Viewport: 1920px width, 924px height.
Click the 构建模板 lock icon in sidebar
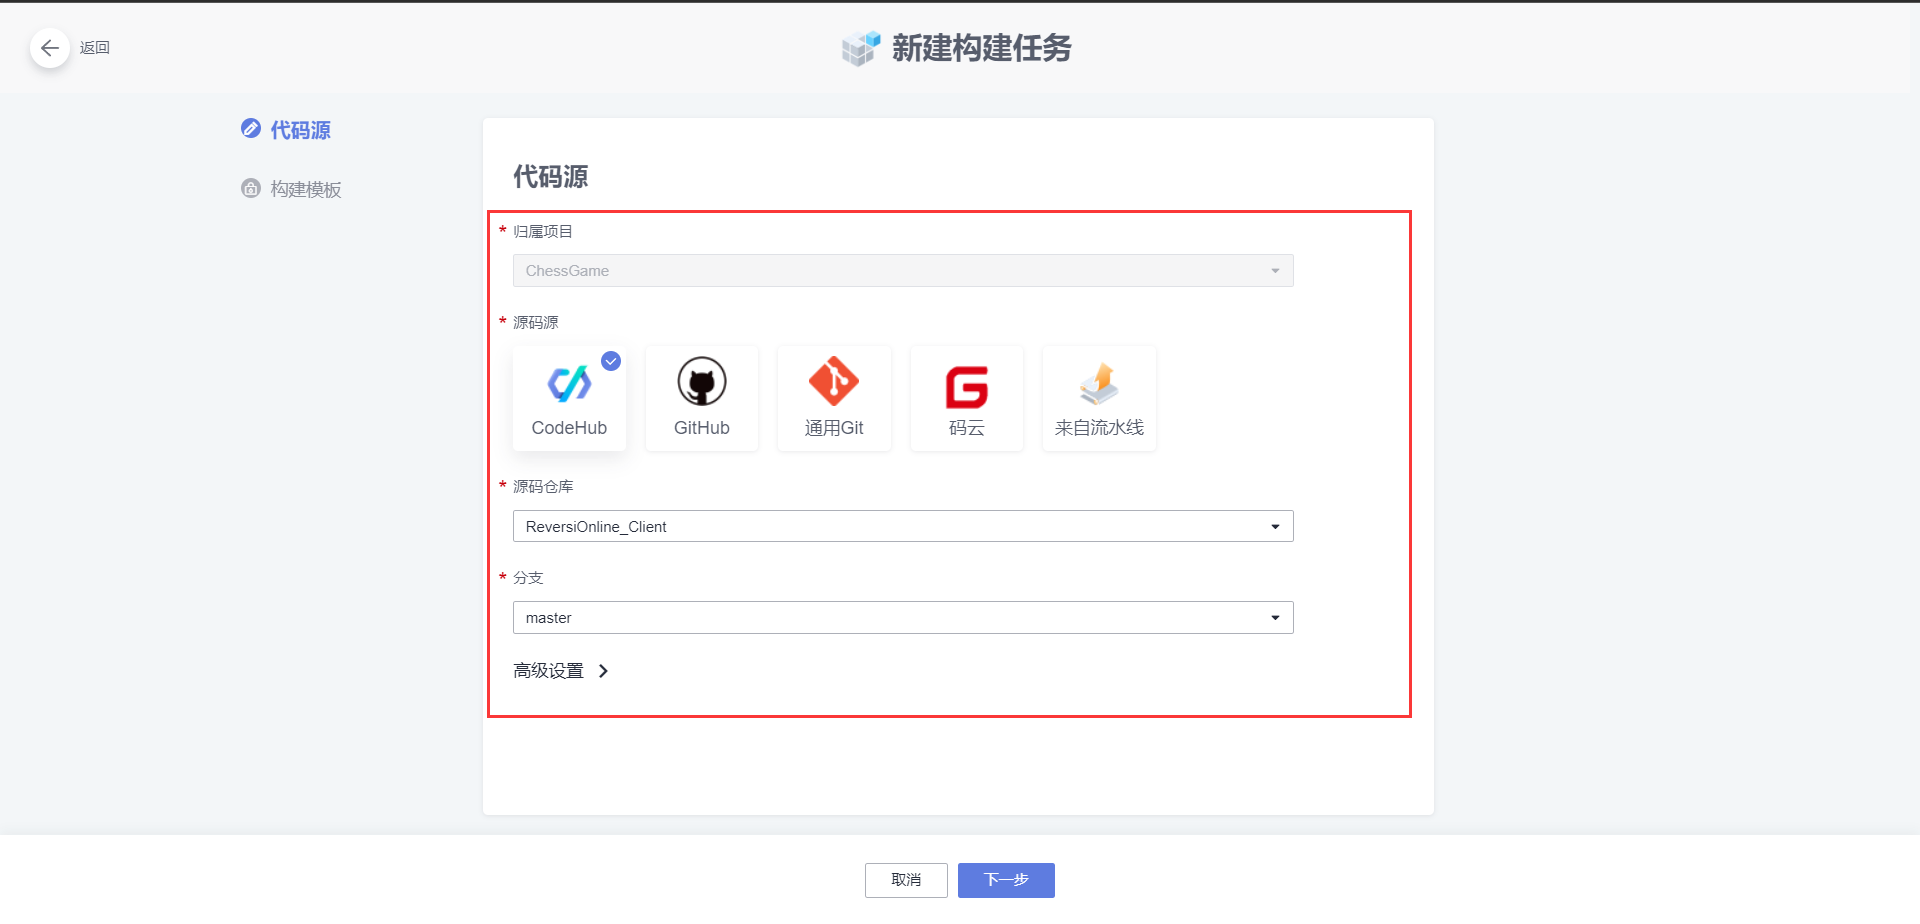(250, 188)
